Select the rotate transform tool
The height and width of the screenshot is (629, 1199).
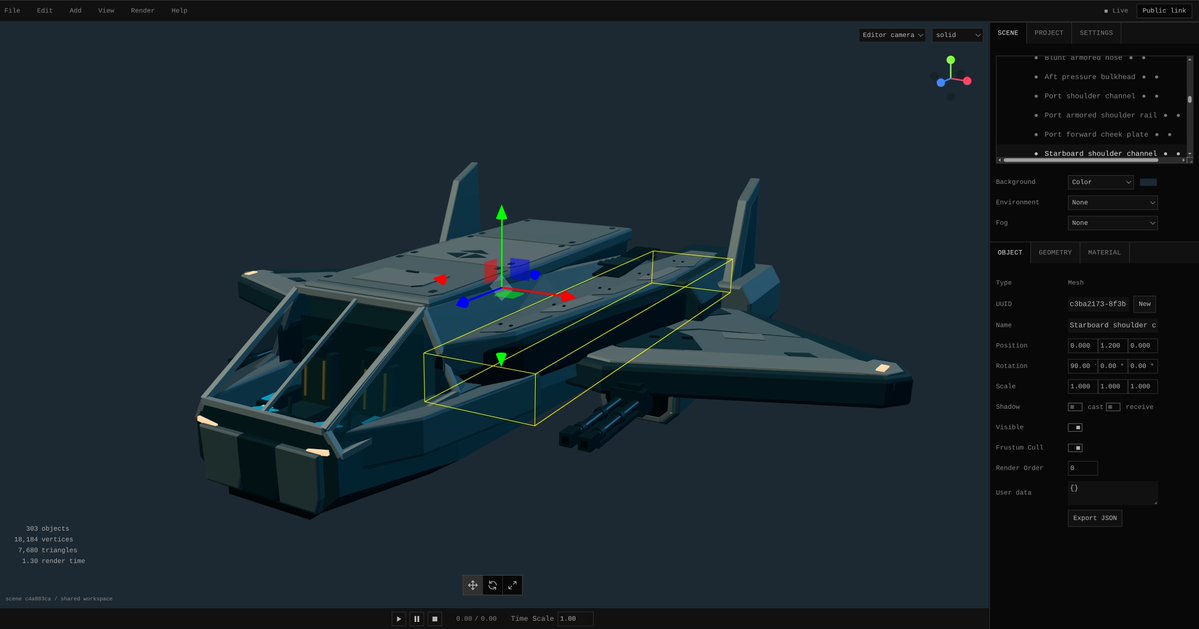coord(492,585)
